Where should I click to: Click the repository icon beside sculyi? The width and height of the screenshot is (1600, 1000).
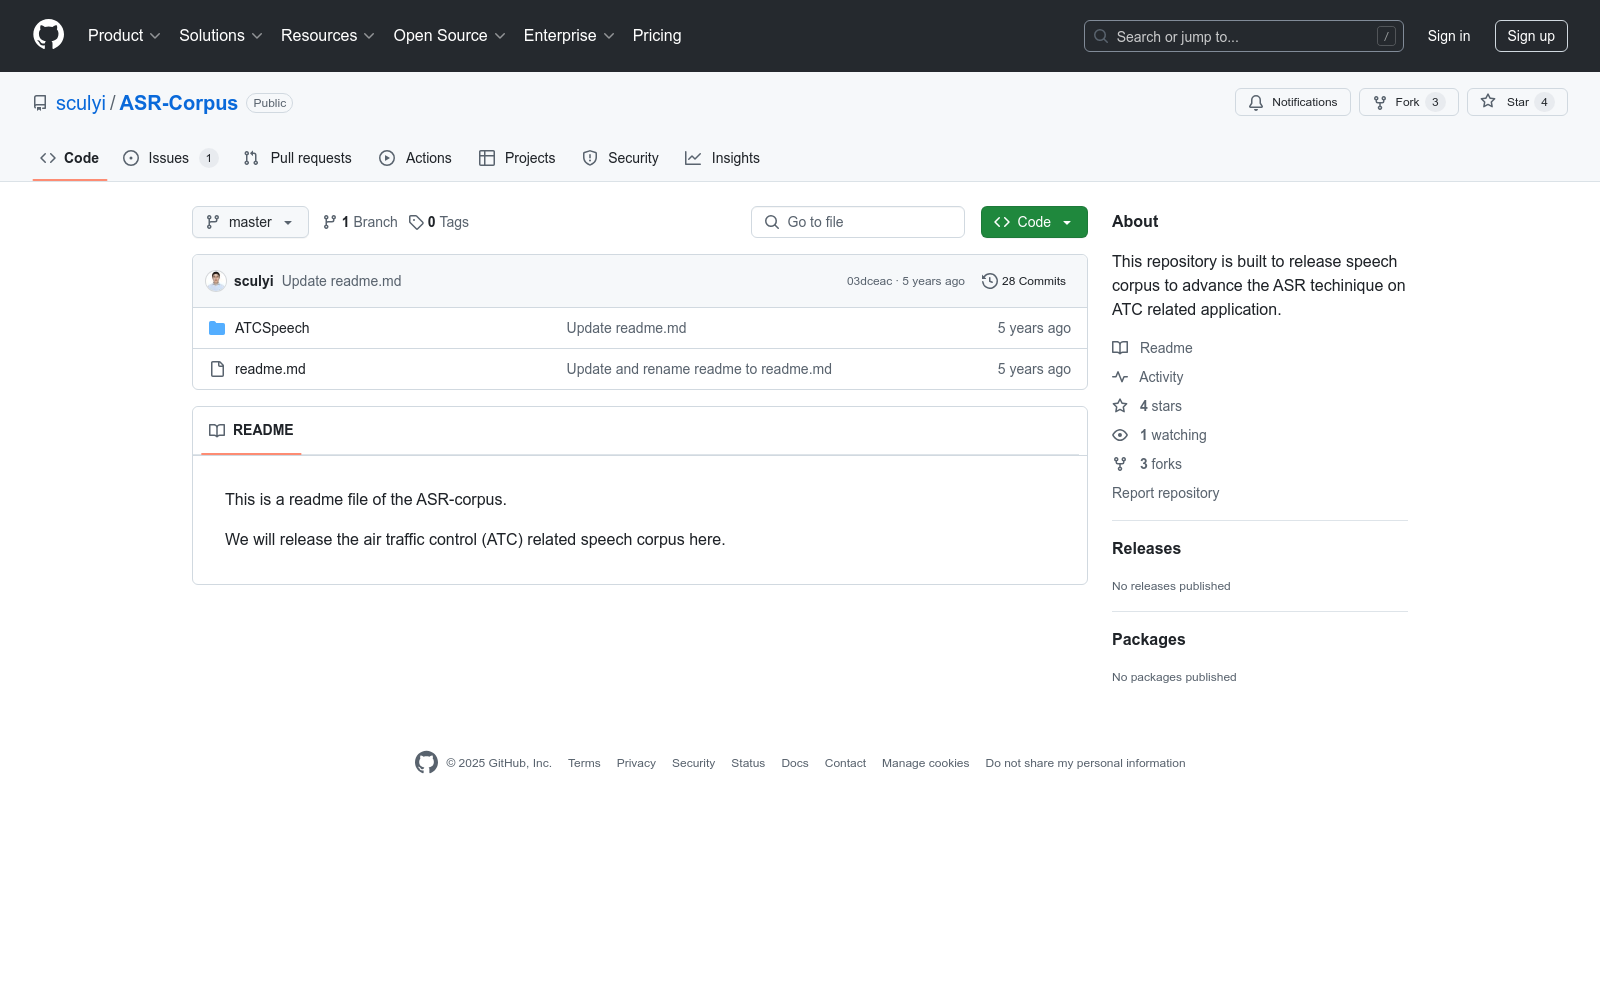[40, 103]
